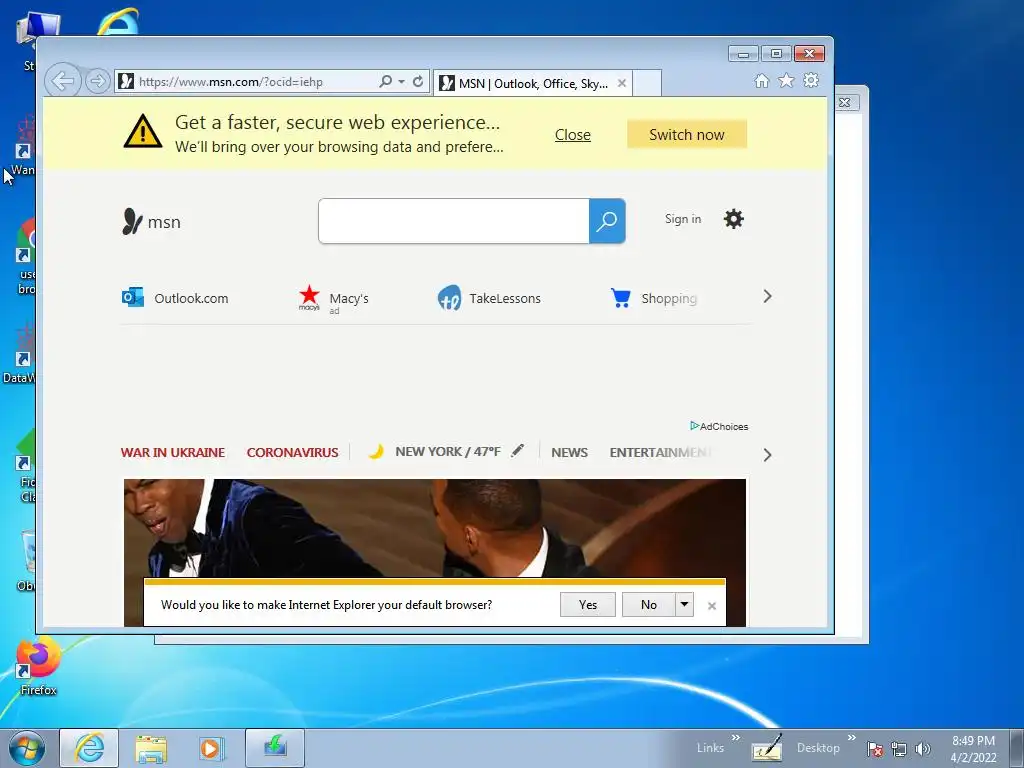Click the Show desktop strip at taskbar end

(x=1017, y=748)
